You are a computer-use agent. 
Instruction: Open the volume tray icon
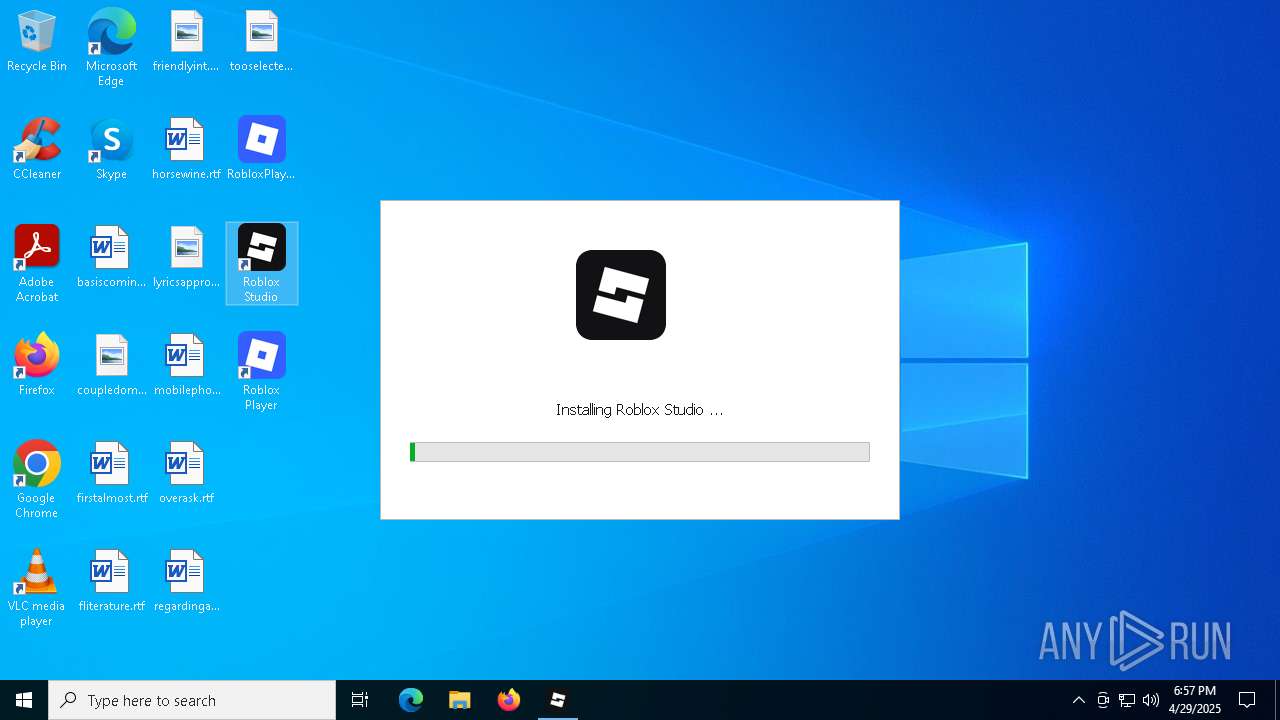click(1151, 700)
